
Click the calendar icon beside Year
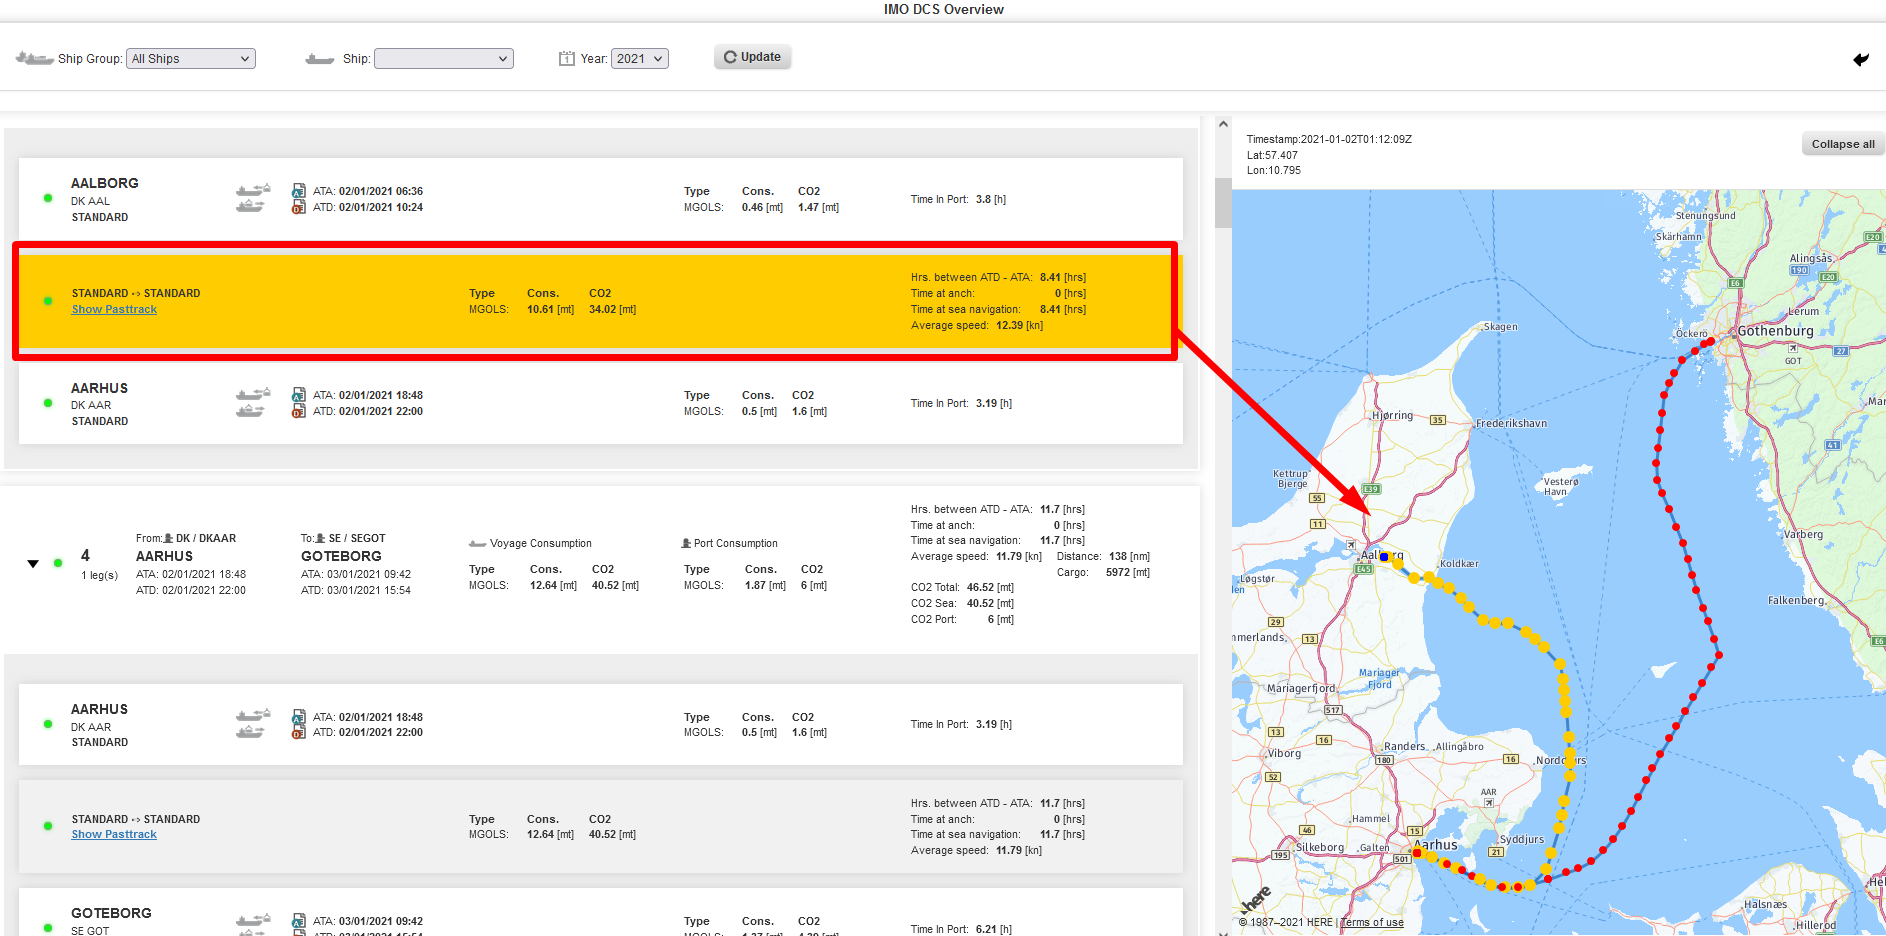click(x=567, y=59)
